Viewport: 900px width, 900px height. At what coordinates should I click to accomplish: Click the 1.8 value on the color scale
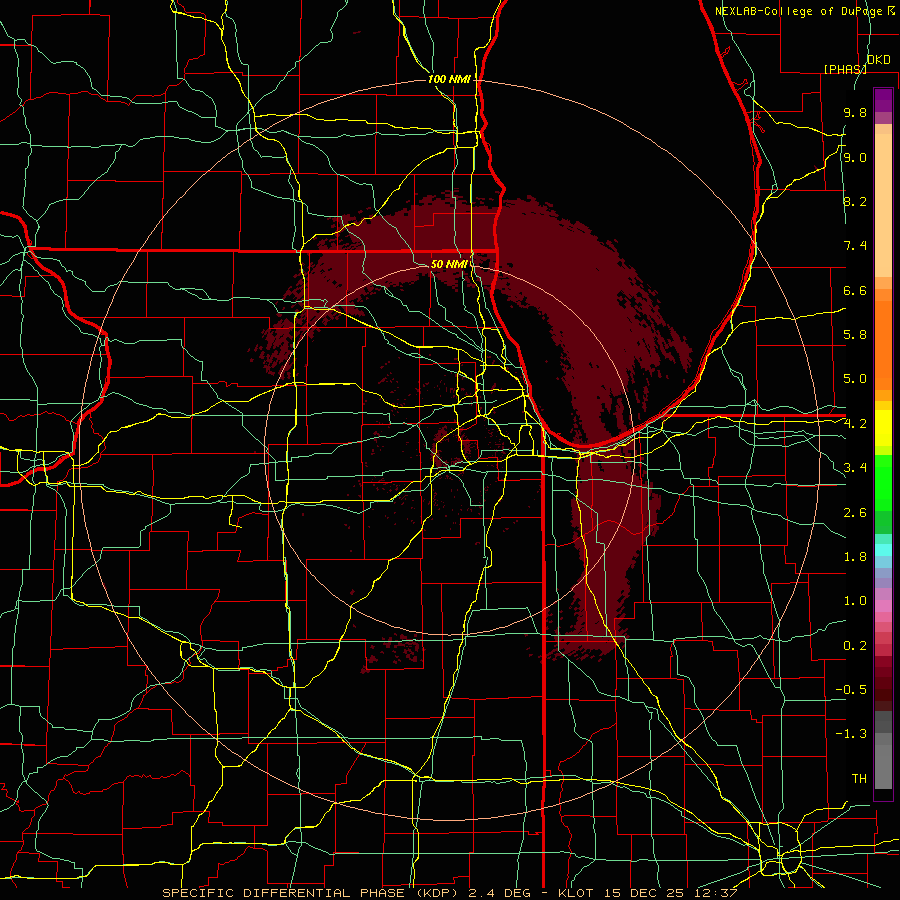(x=855, y=557)
